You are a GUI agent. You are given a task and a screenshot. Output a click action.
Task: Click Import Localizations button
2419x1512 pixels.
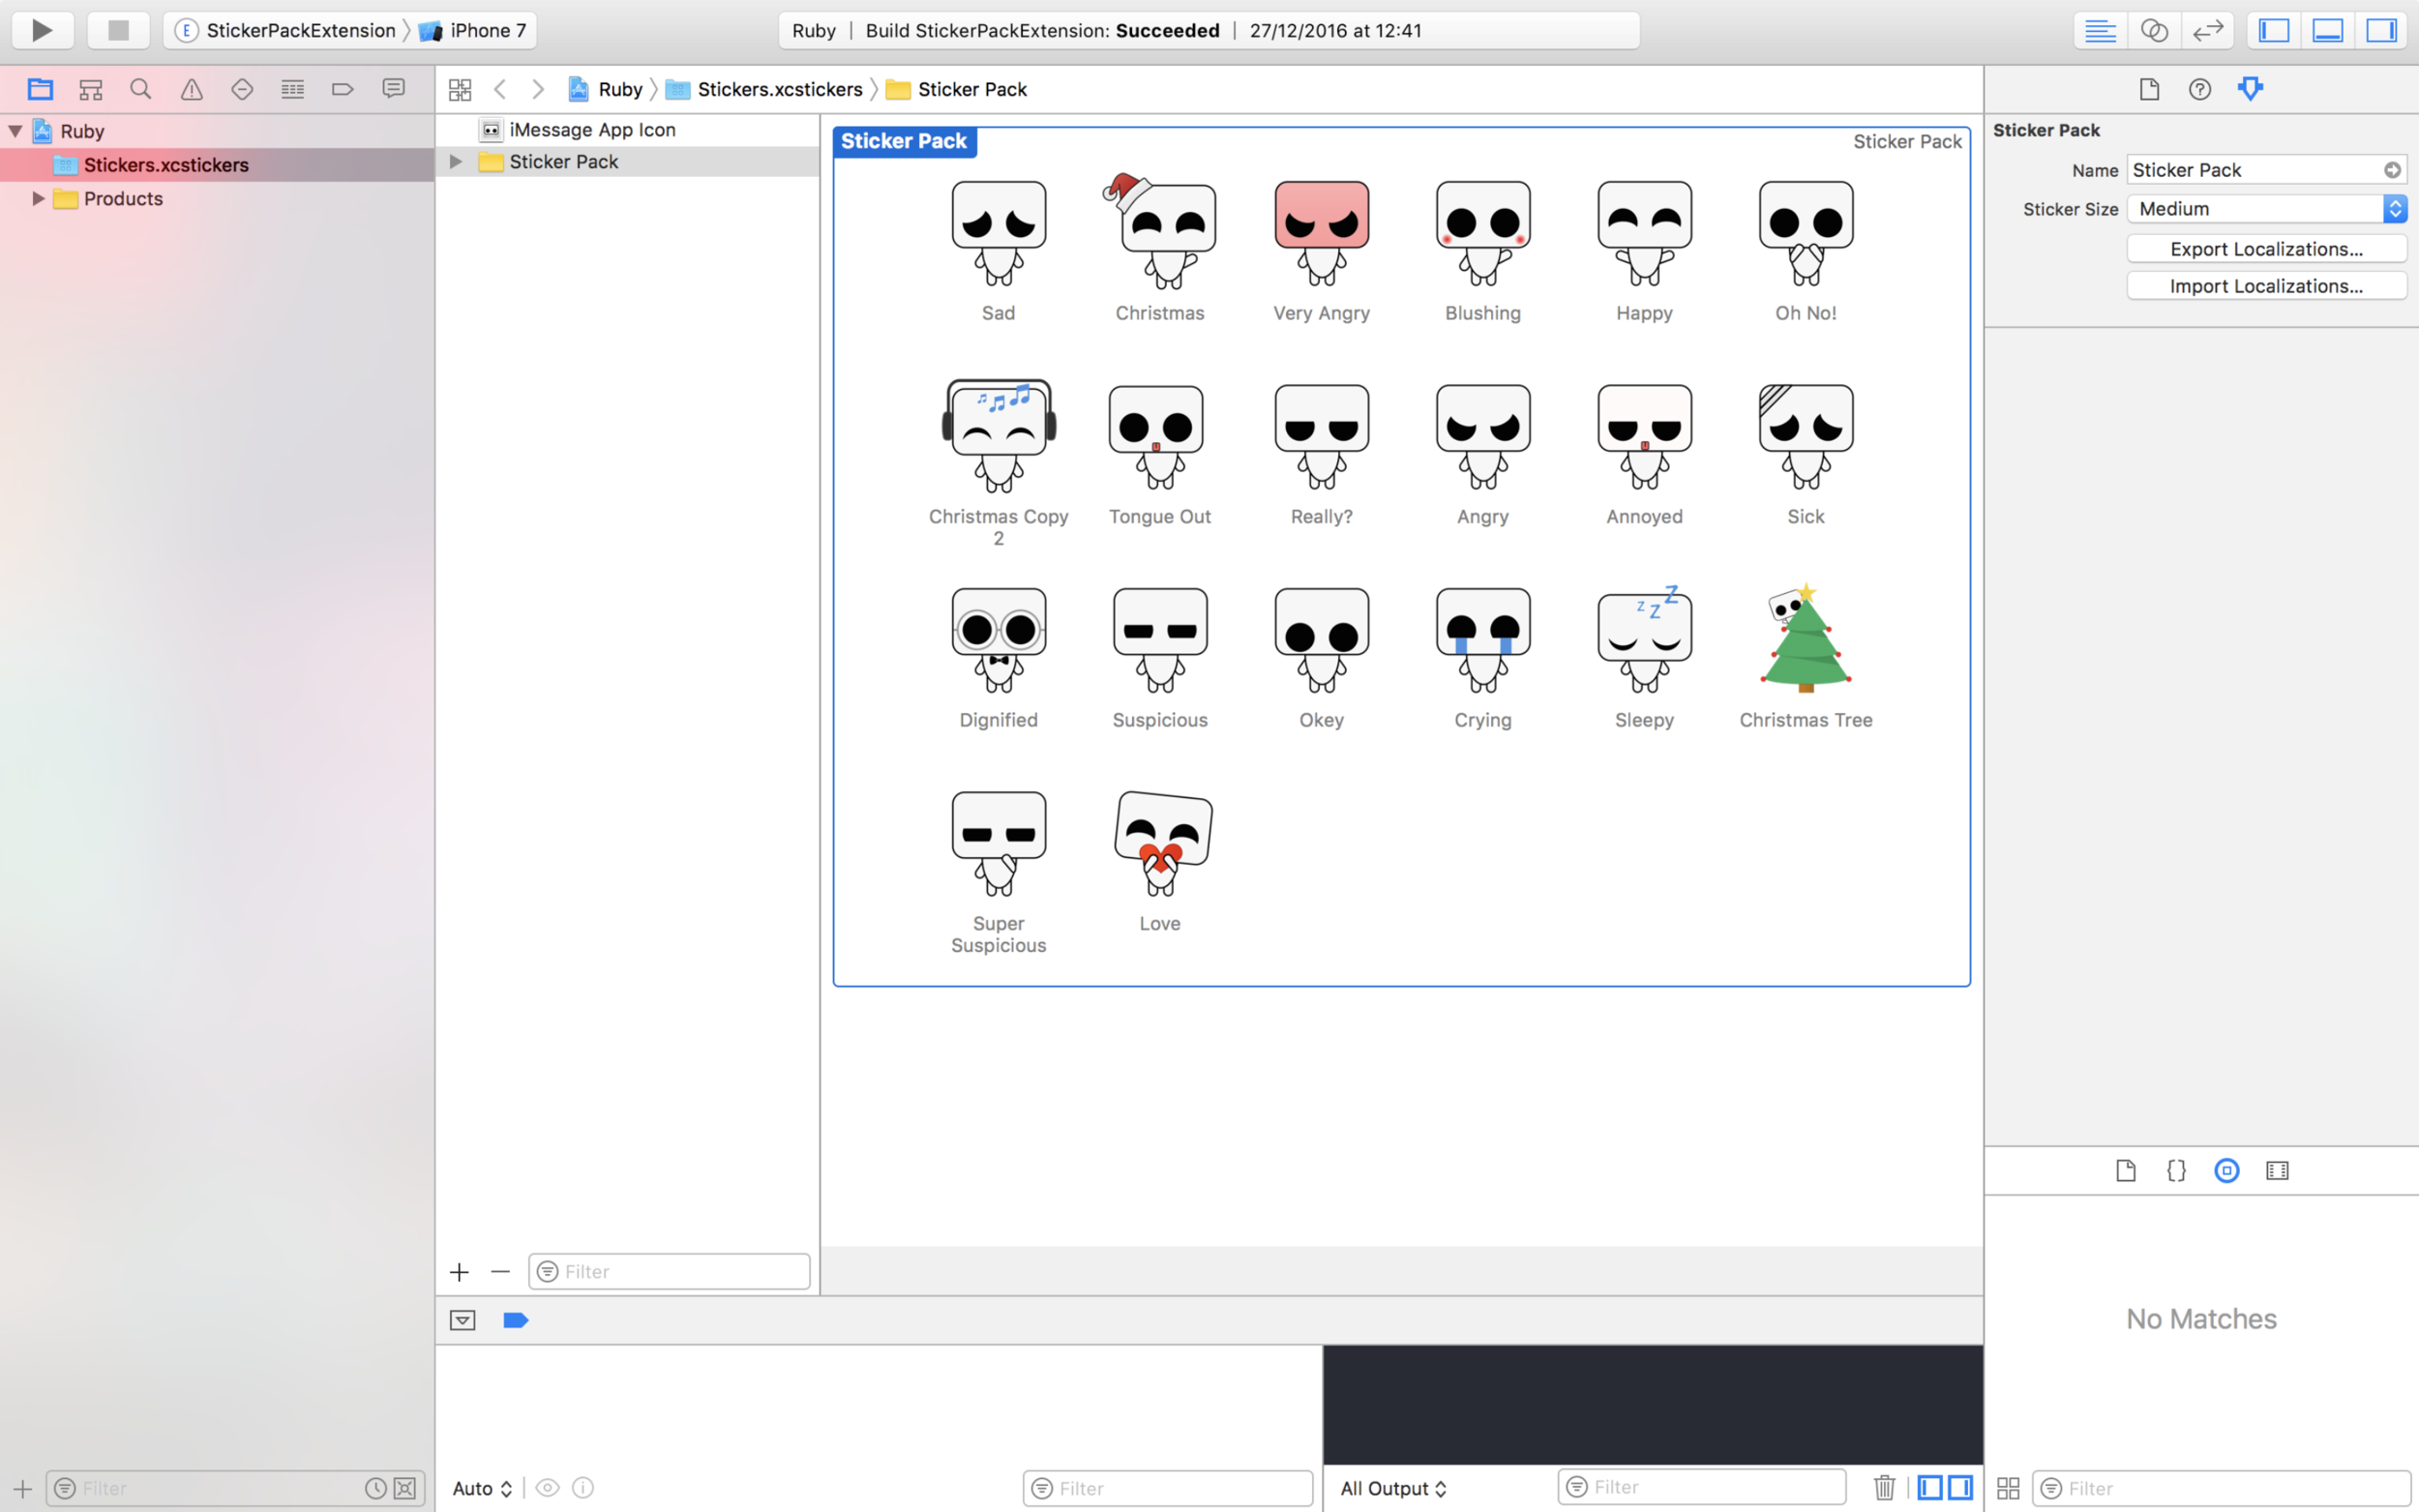2266,286
